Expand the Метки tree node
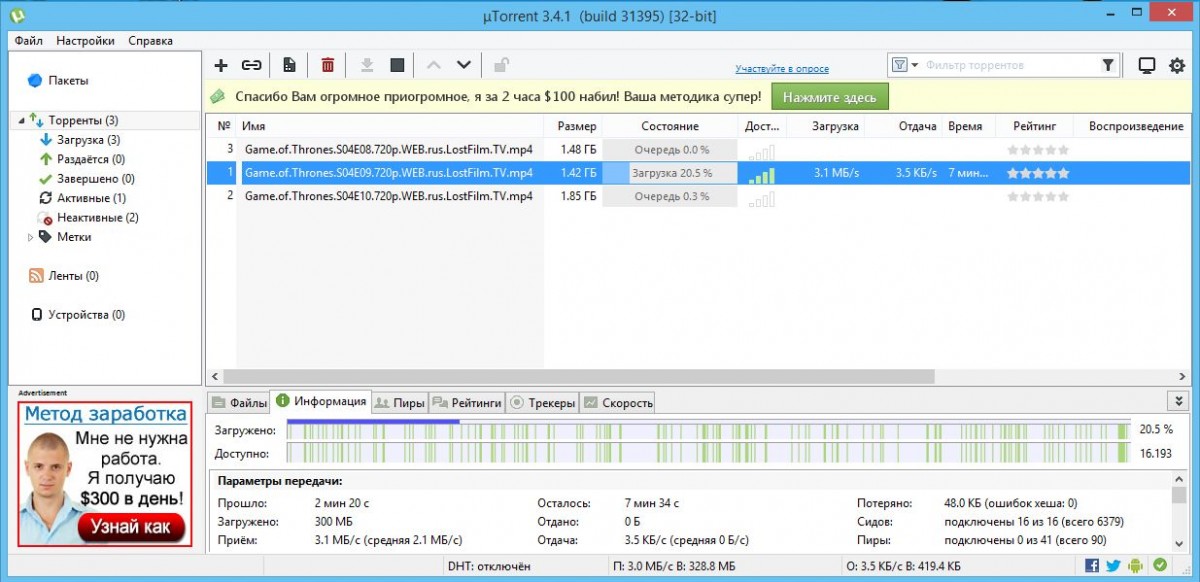The height and width of the screenshot is (582, 1200). coord(32,238)
